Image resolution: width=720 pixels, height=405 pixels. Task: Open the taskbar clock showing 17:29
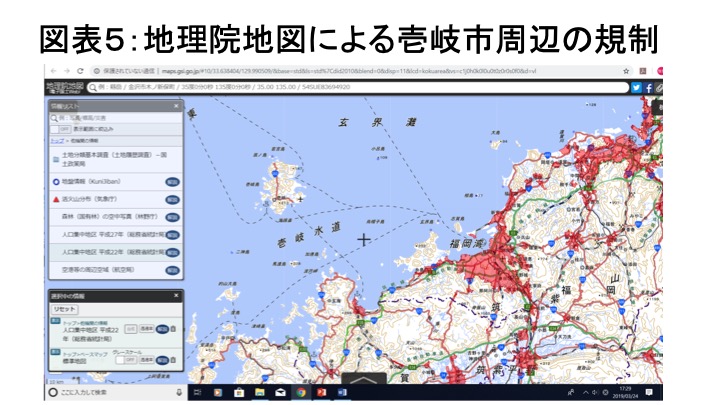[x=624, y=393]
